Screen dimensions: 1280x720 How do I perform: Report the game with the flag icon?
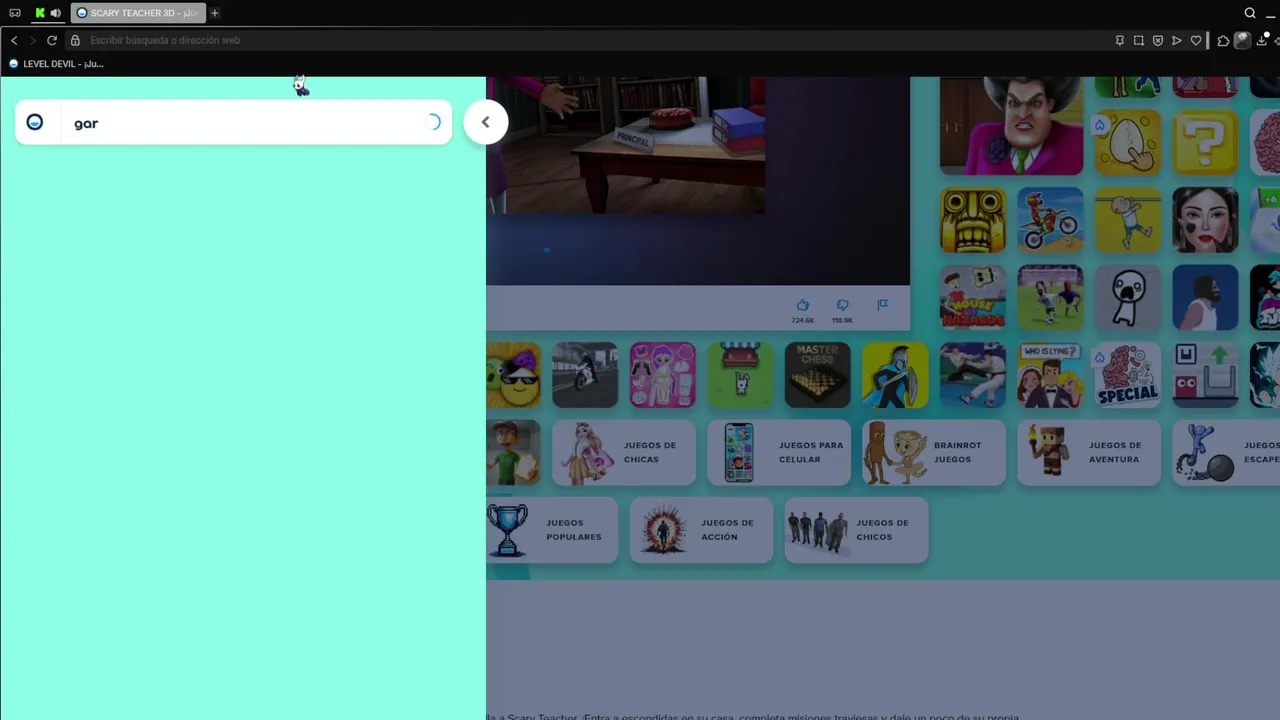click(x=882, y=305)
